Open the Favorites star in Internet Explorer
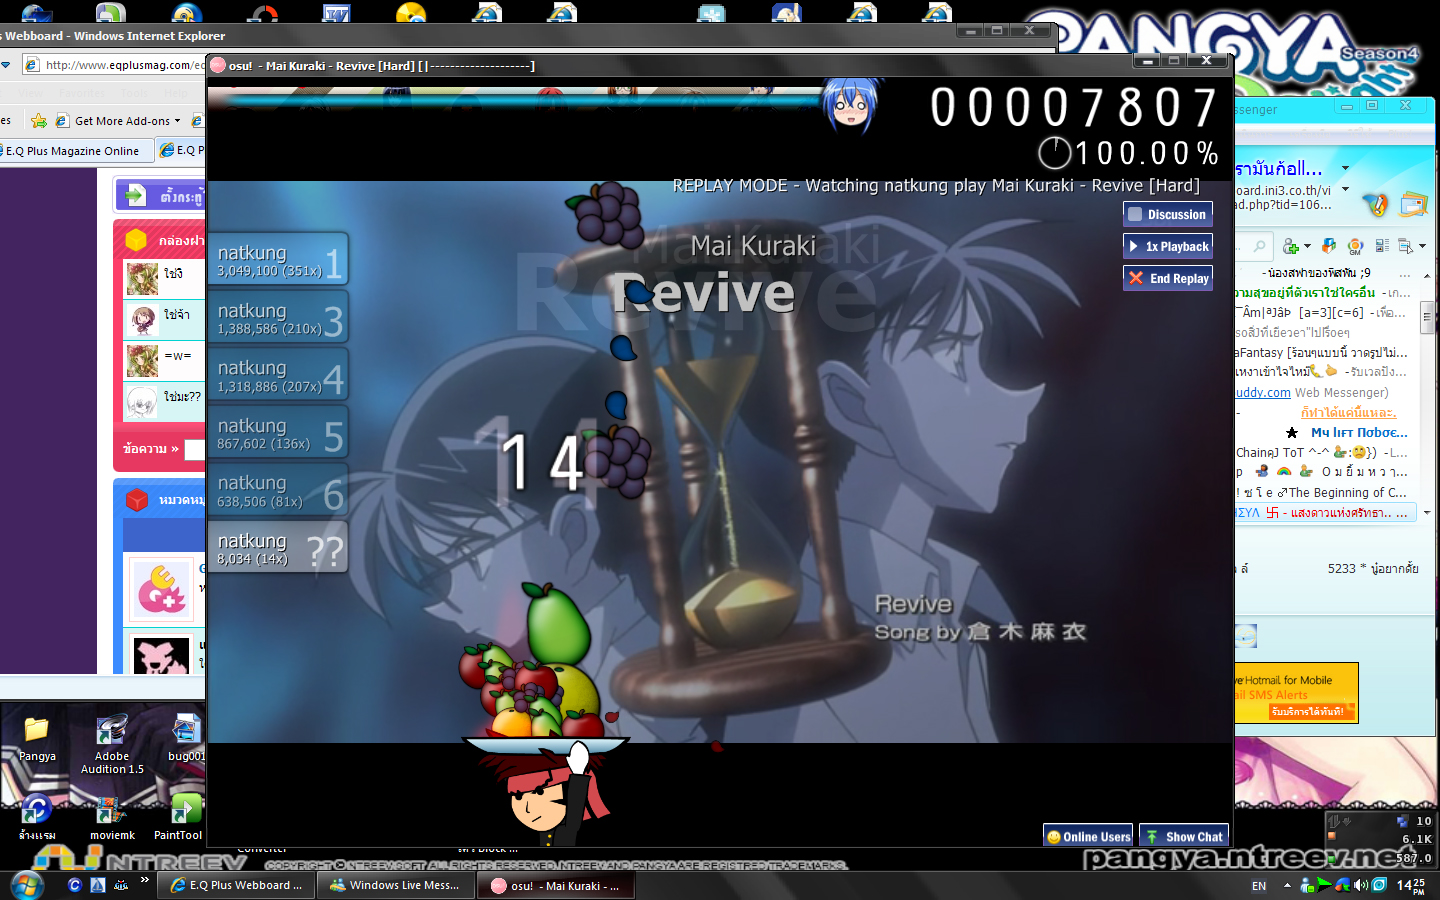The height and width of the screenshot is (900, 1440). click(x=39, y=121)
